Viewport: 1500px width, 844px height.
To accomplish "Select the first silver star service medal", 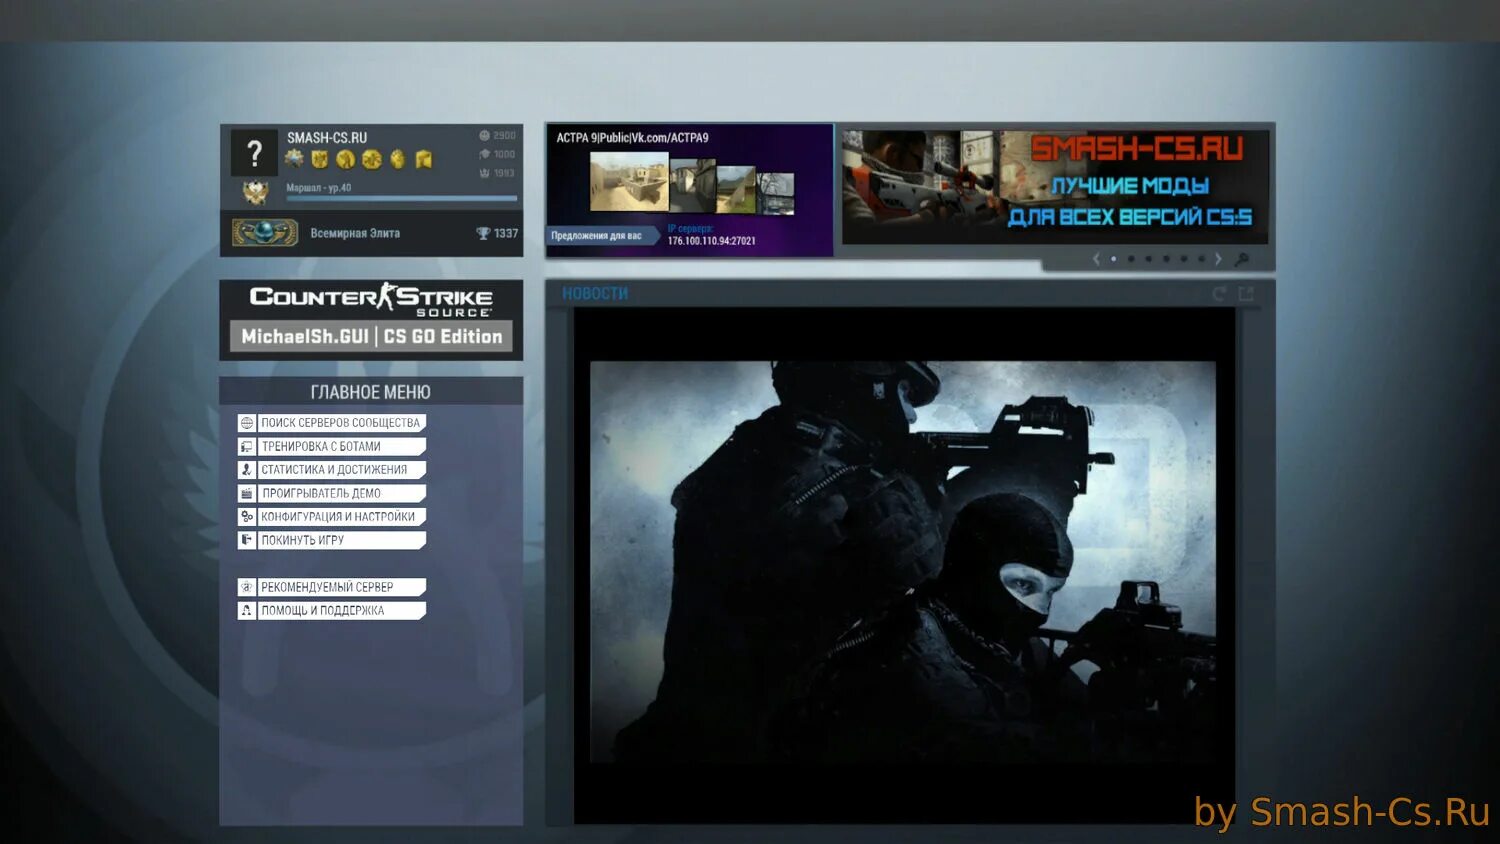I will pos(294,158).
